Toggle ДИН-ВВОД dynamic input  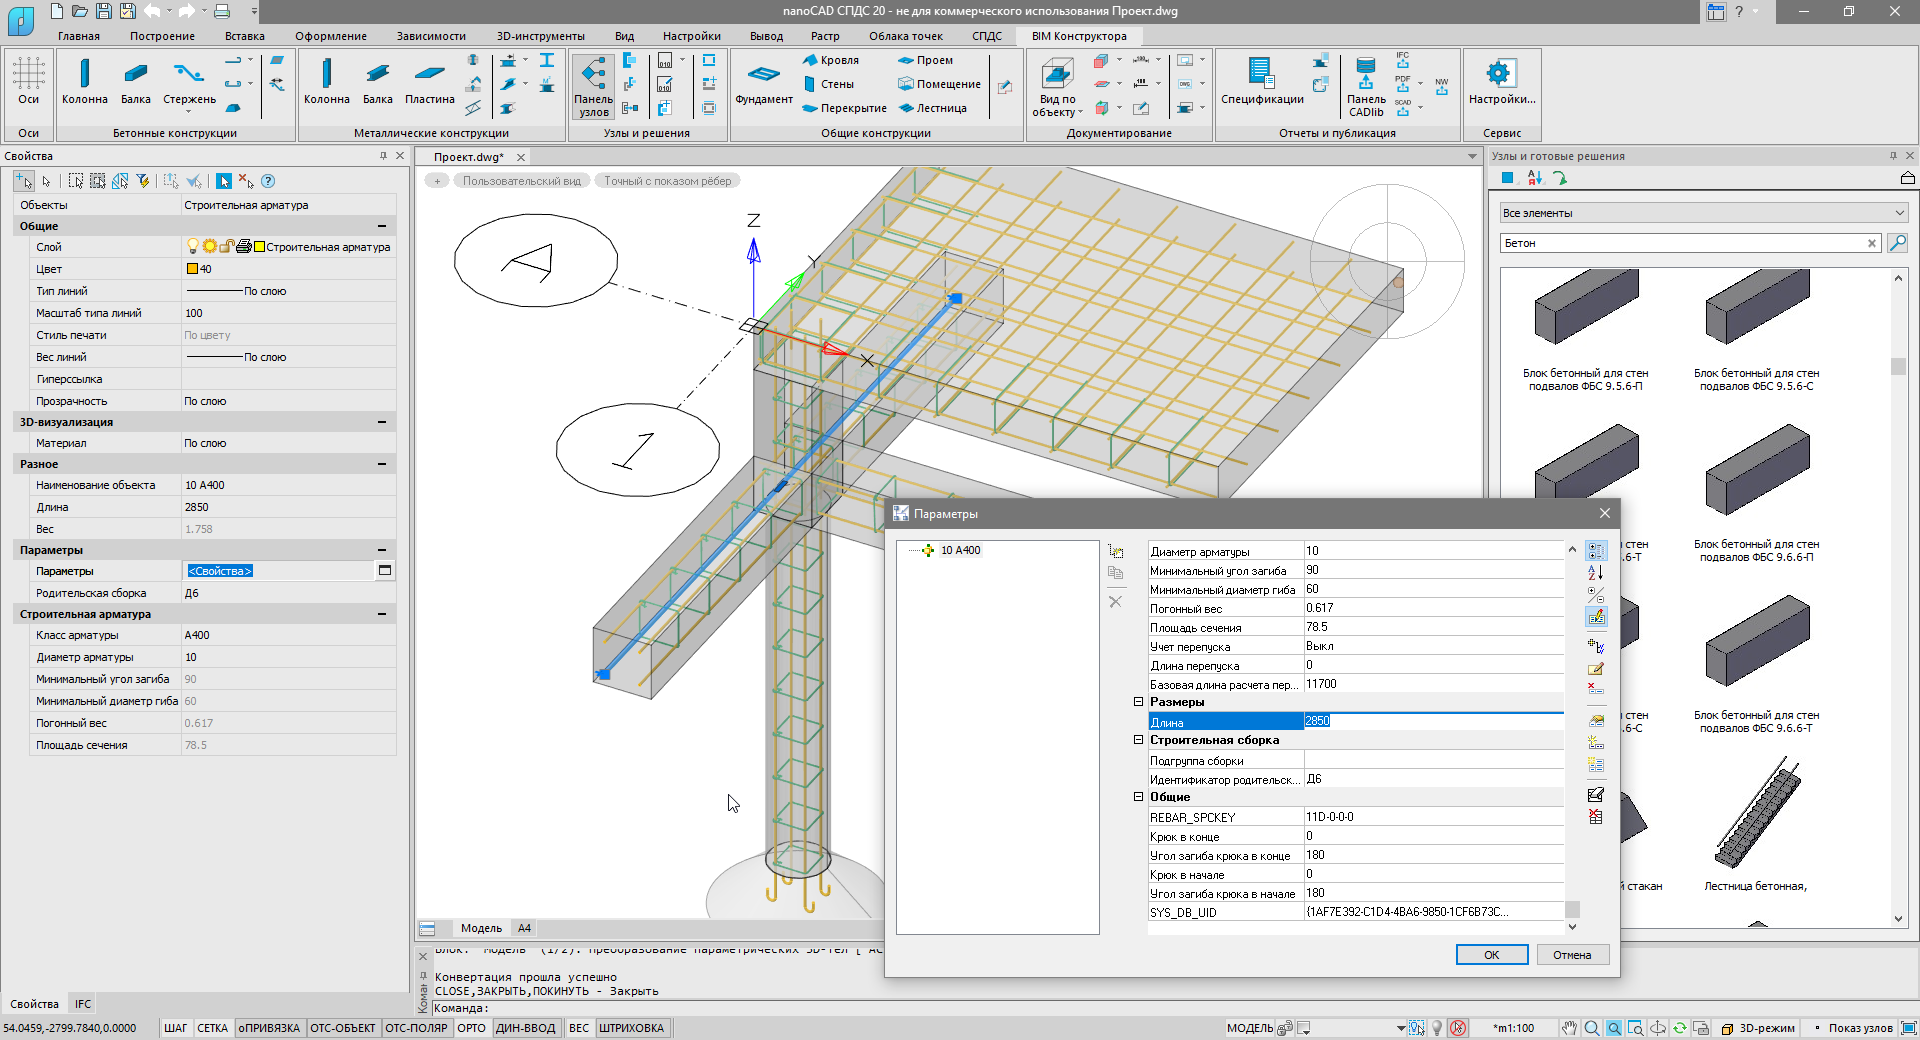[525, 1028]
